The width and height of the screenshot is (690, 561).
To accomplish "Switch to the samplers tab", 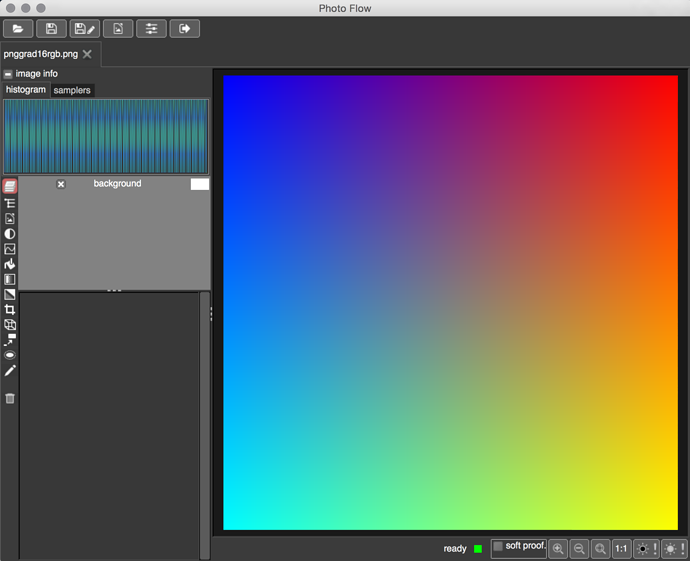I will pos(72,90).
